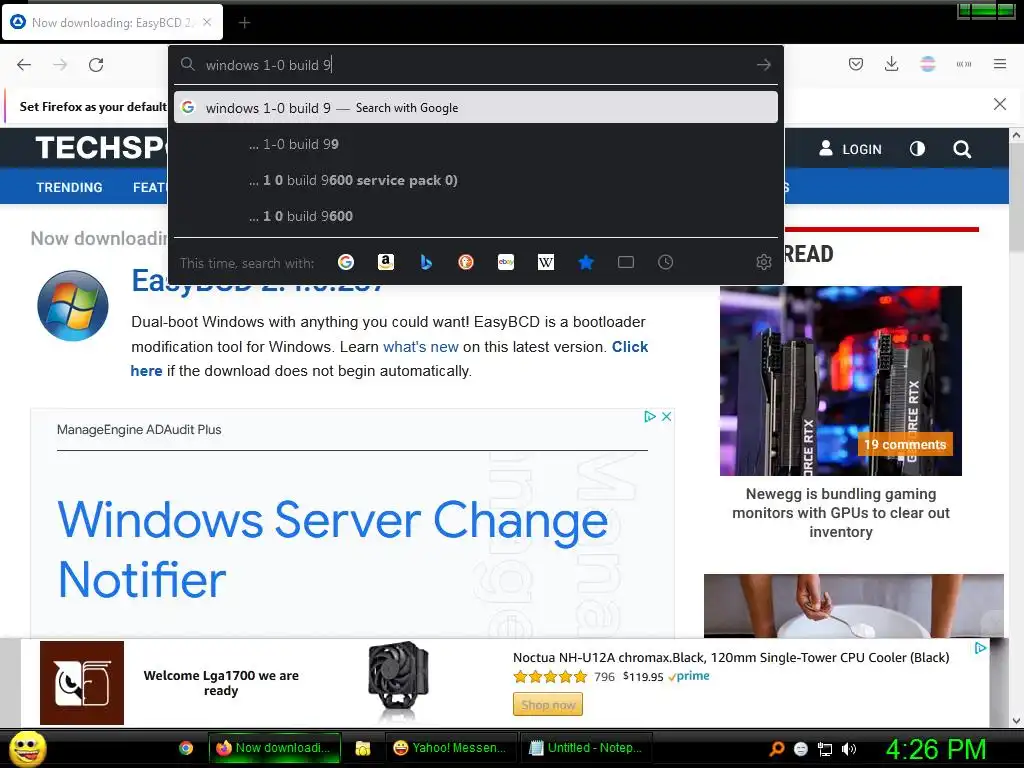Launch Chrome from the taskbar
Viewport: 1024px width, 768px height.
pos(186,748)
